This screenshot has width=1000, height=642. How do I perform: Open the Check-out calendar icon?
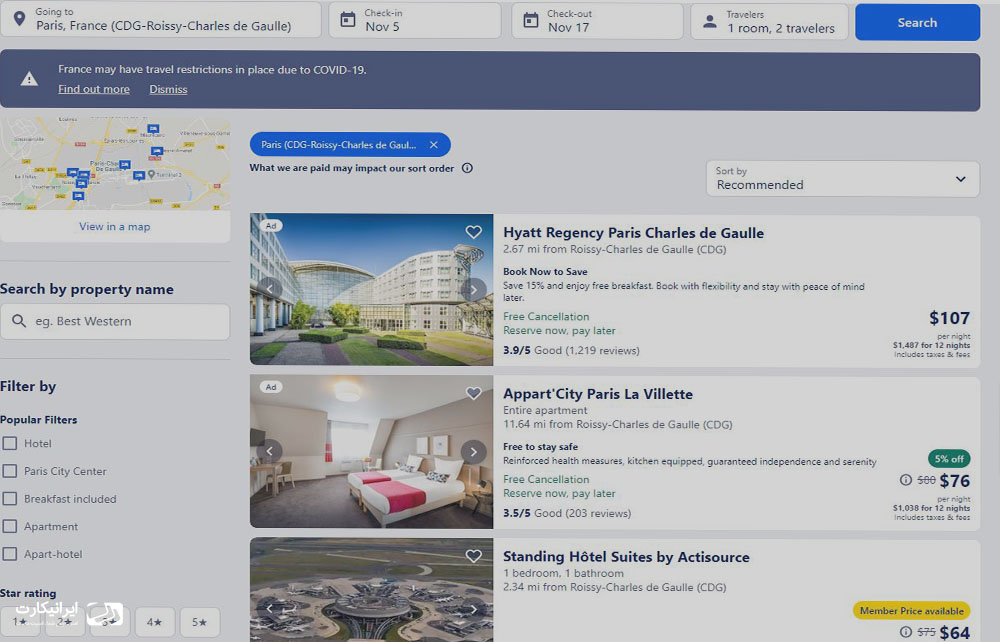pos(531,20)
